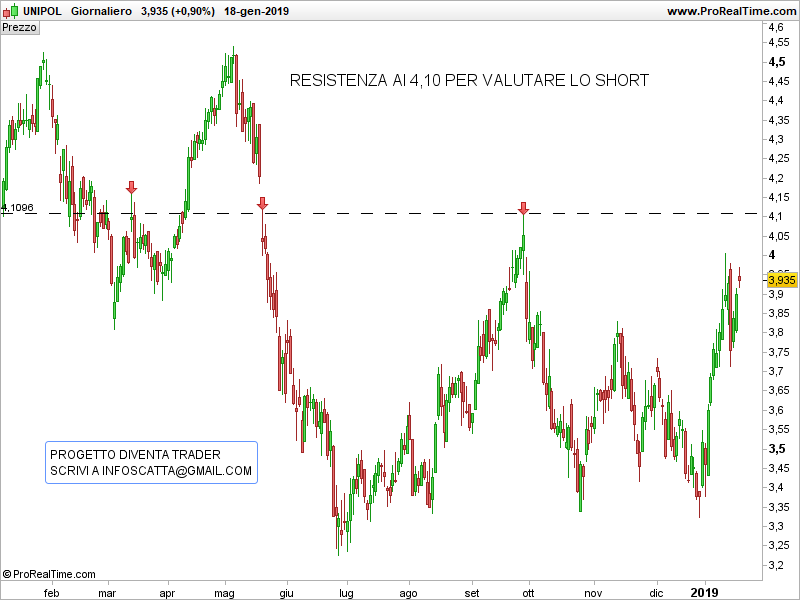Click the red arrow marker in late May
Viewport: 800px width, 600px height.
tap(262, 203)
